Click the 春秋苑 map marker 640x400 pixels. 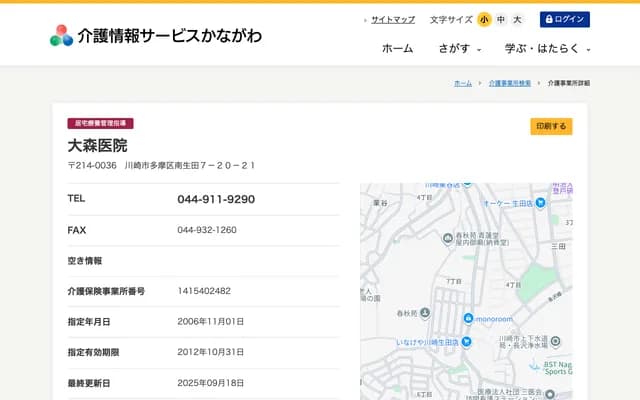point(426,312)
